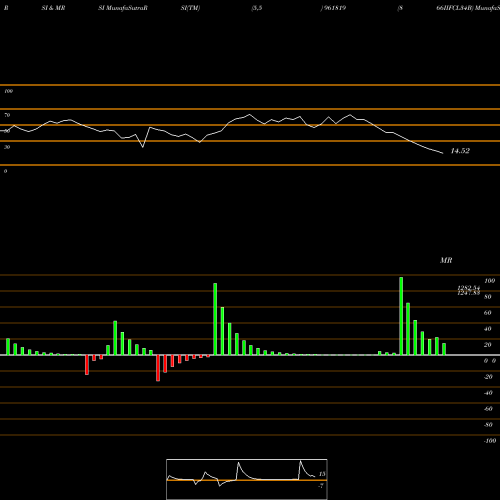Screen dimensions: 500x500
Task: Click the RSI 30 level axis label
Action: 7,147
